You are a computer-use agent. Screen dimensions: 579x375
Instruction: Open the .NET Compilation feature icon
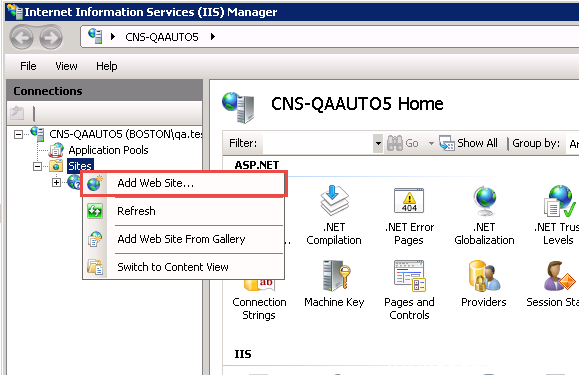click(x=334, y=201)
